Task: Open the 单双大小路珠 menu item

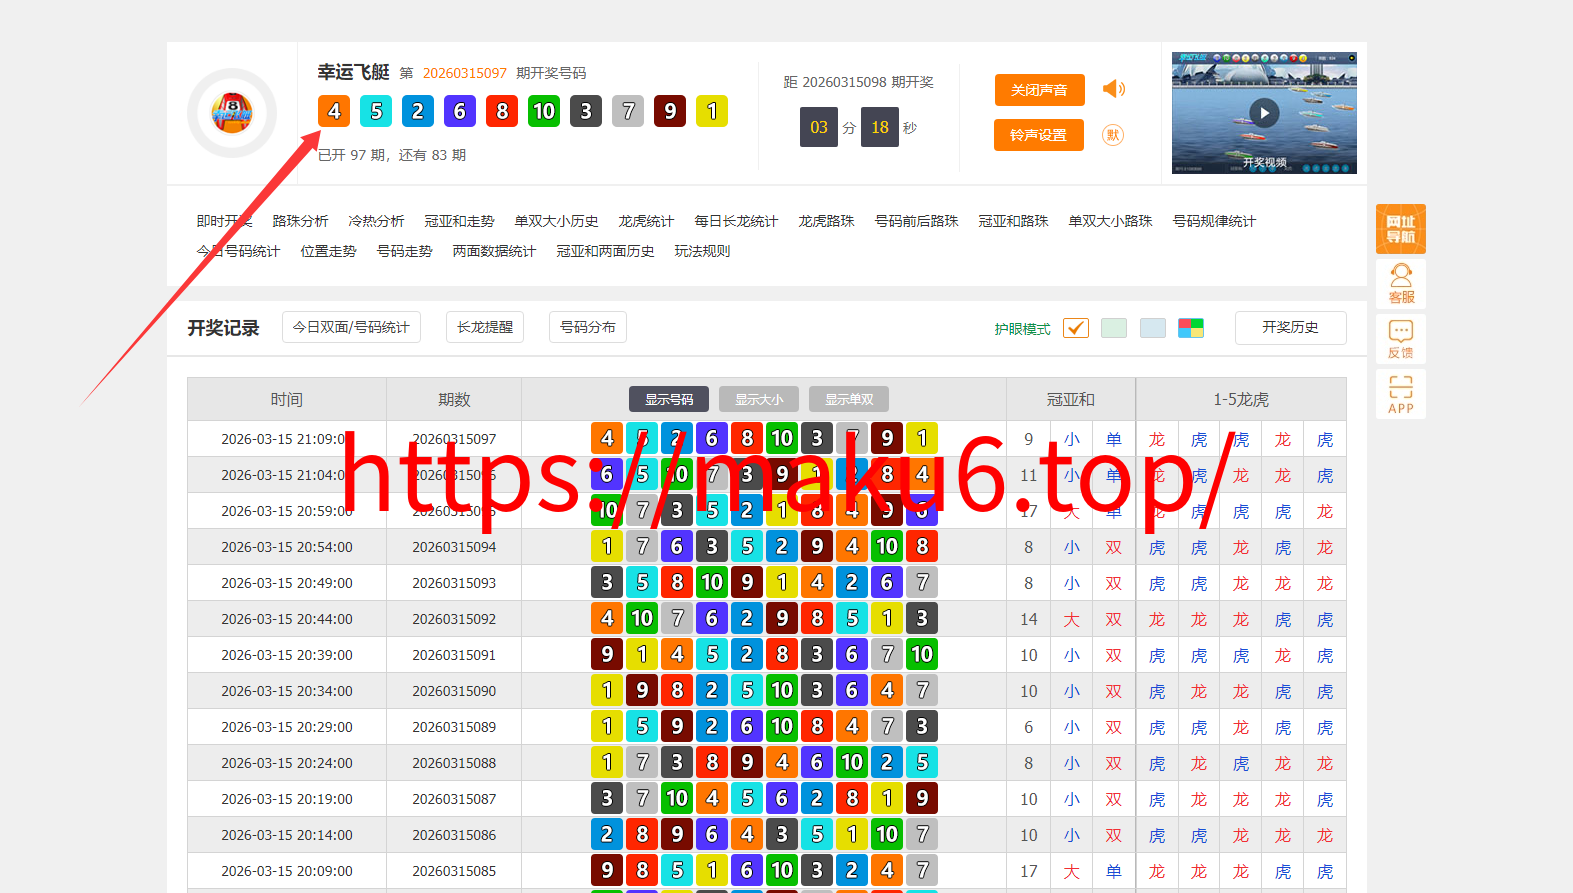Action: click(1110, 221)
